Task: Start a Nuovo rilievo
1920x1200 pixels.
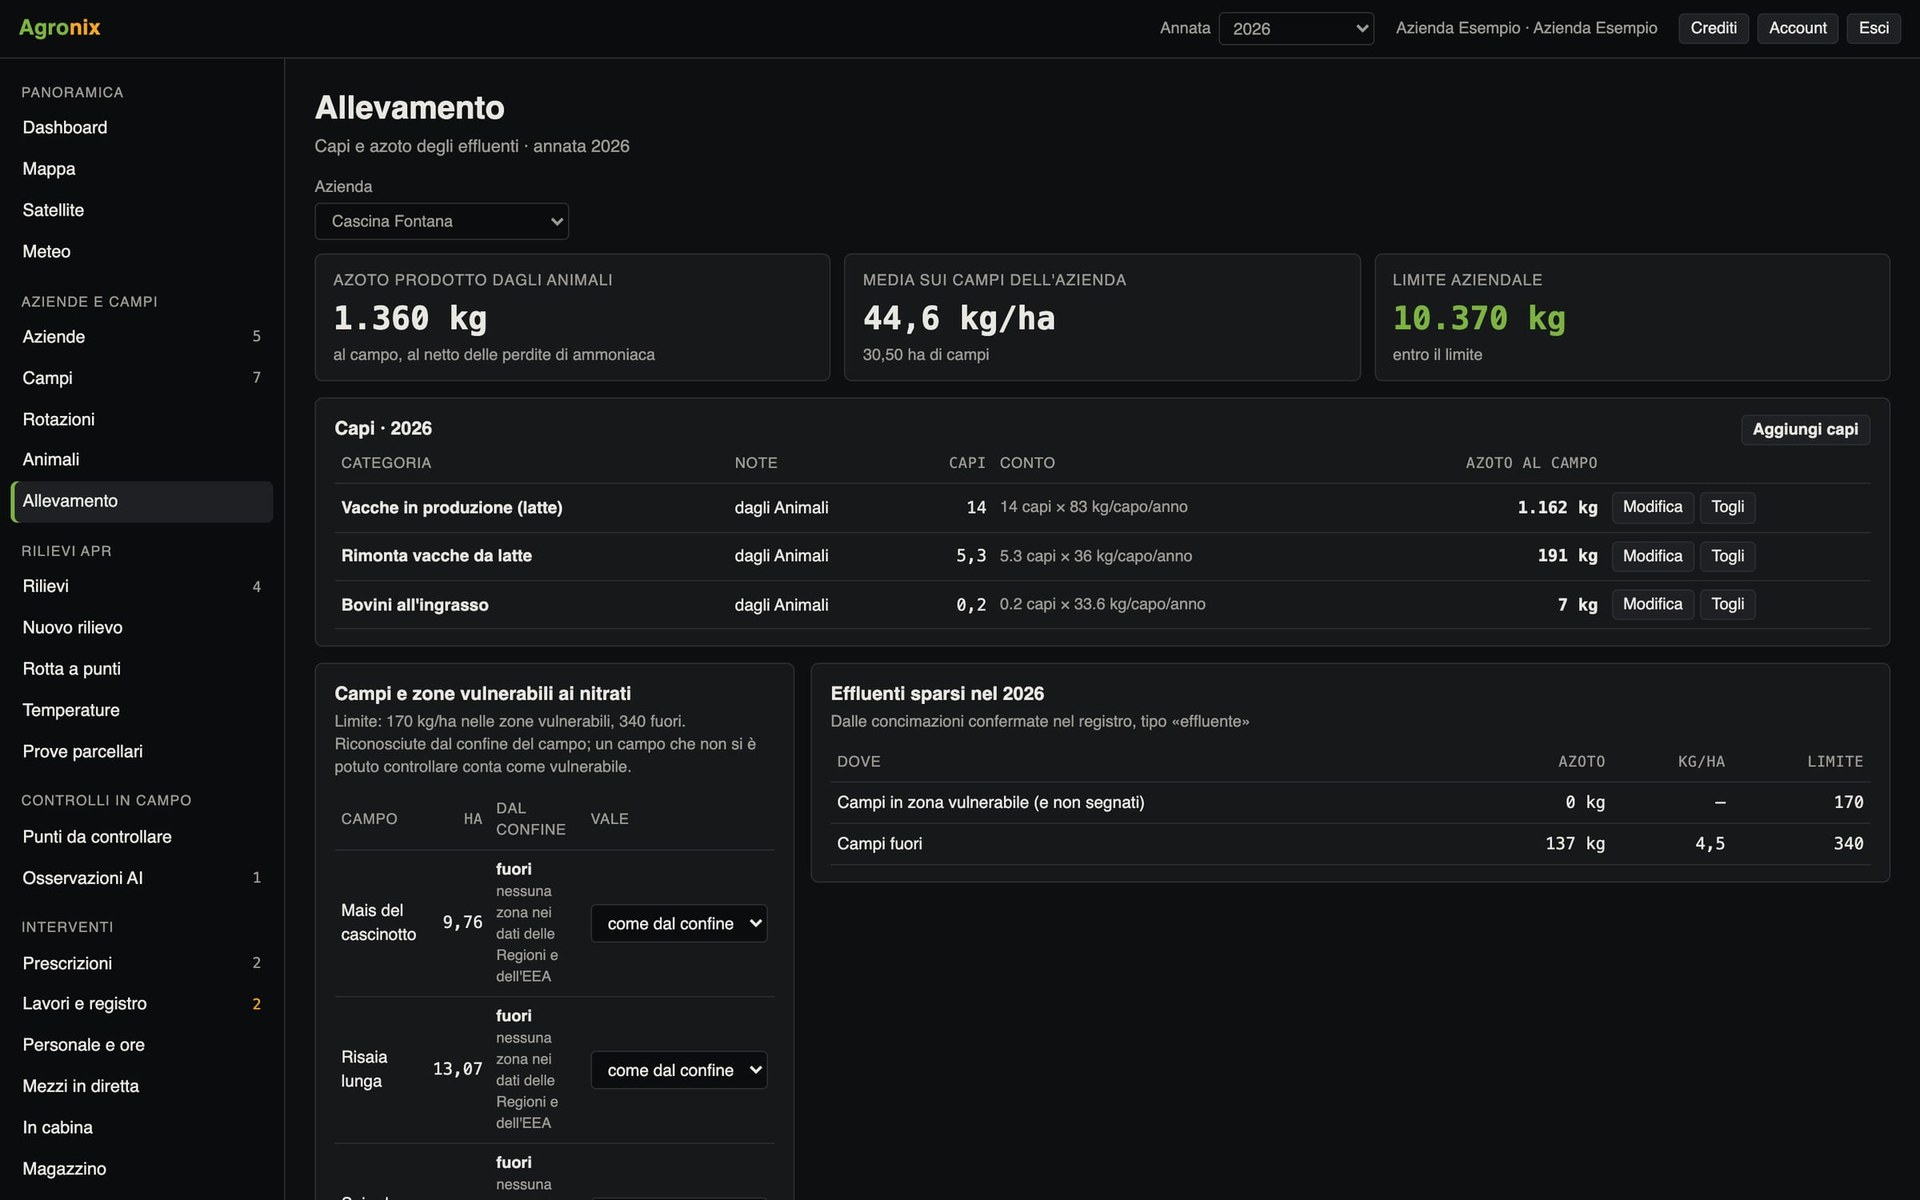Action: pos(142,628)
